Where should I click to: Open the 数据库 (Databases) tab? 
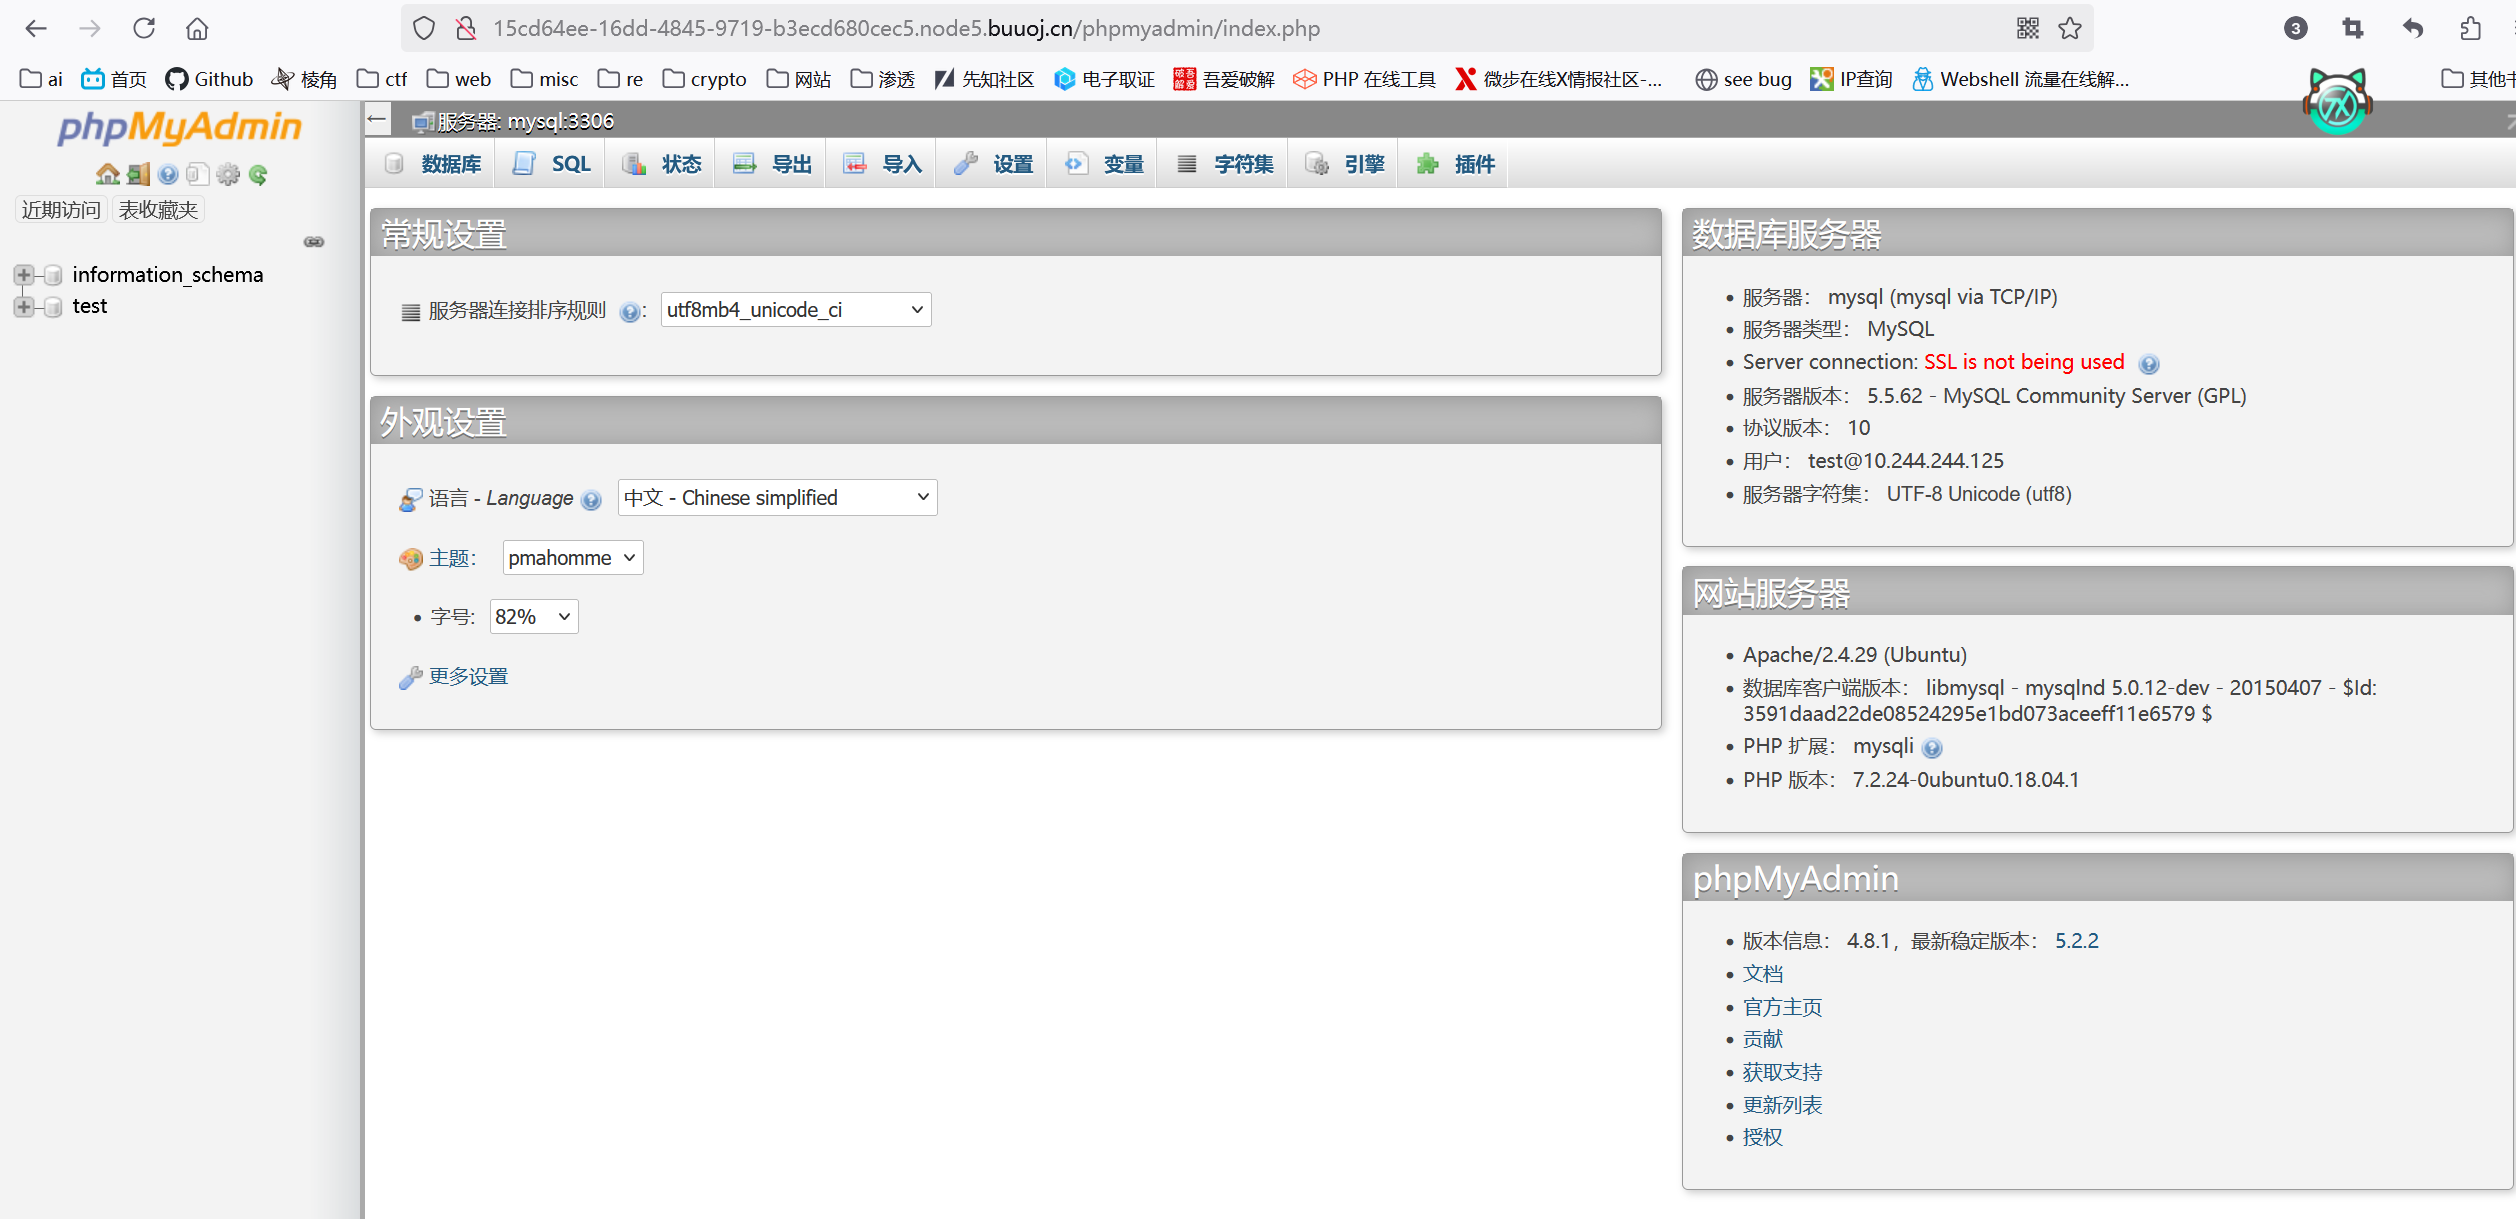[435, 164]
